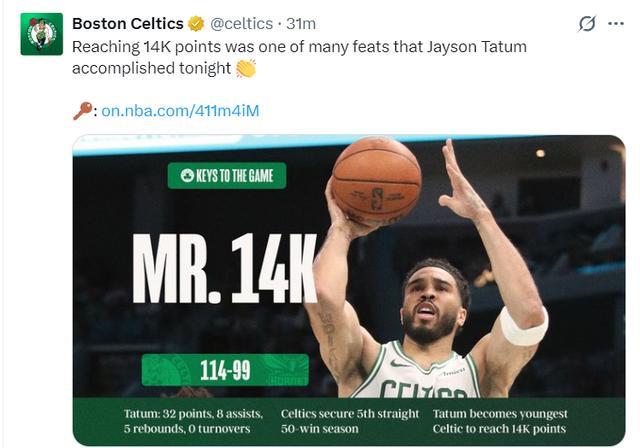Click the tweet text about 14K points
640x448 pixels.
300,47
